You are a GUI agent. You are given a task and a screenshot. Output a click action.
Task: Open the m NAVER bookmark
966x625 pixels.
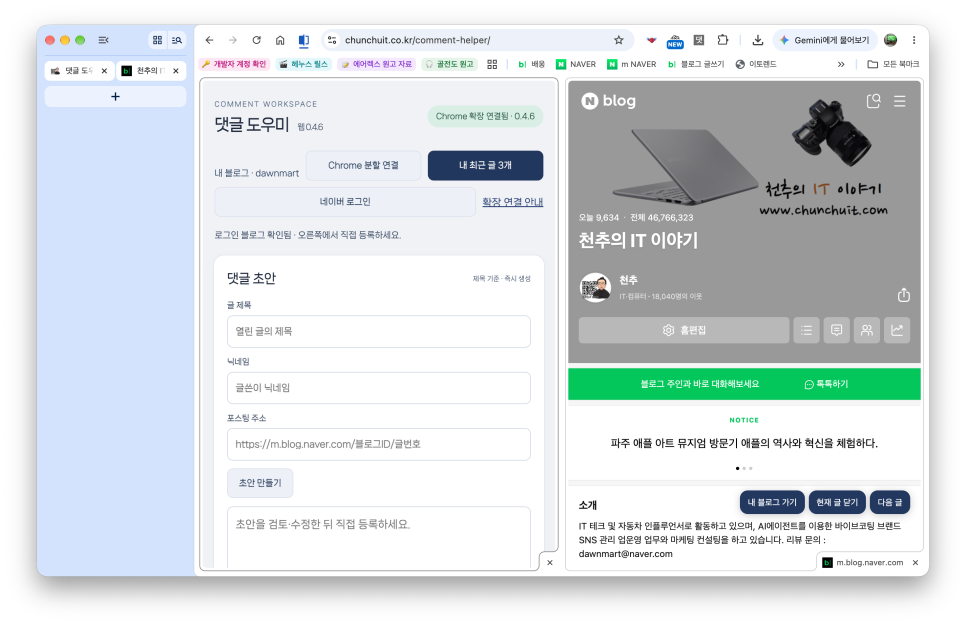[631, 64]
